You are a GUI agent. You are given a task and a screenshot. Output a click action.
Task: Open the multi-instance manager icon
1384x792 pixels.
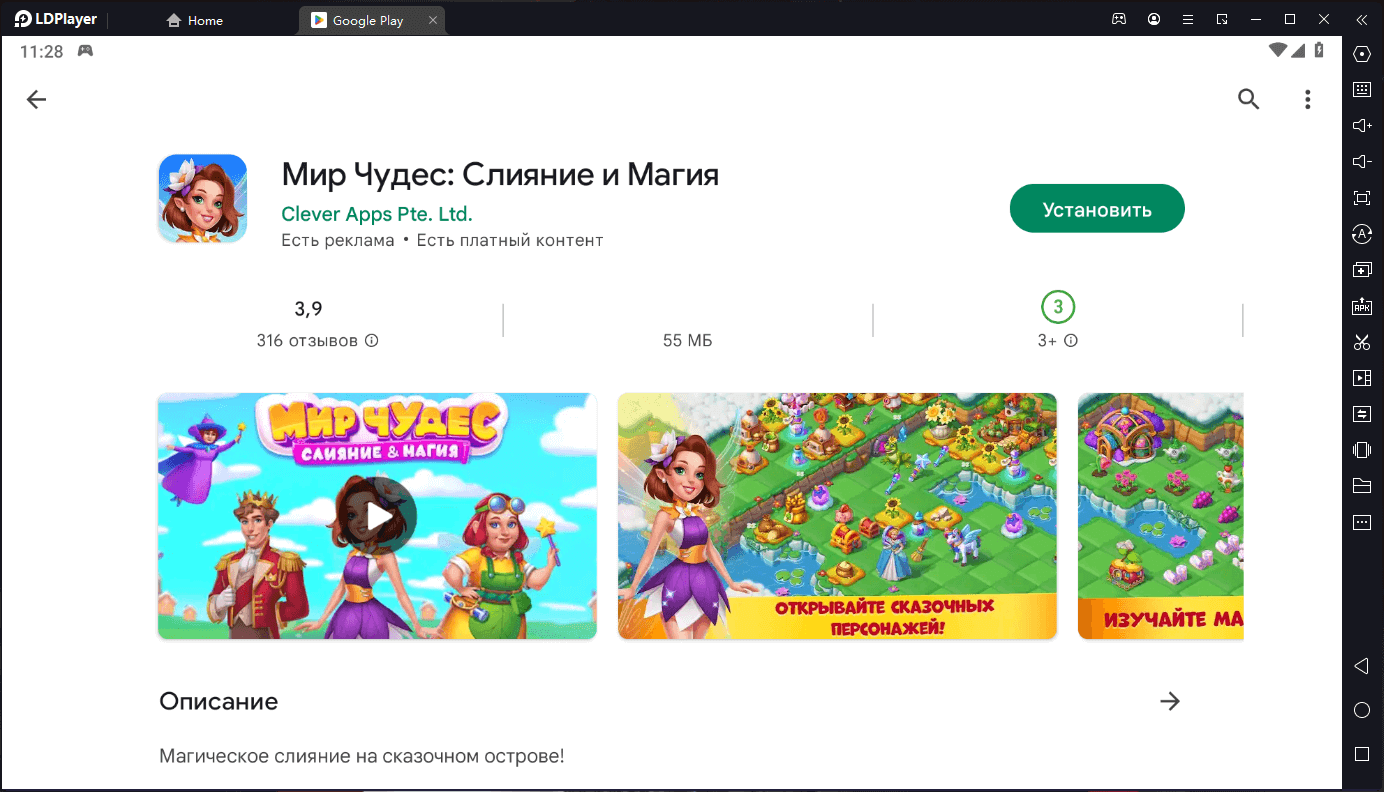(x=1361, y=270)
